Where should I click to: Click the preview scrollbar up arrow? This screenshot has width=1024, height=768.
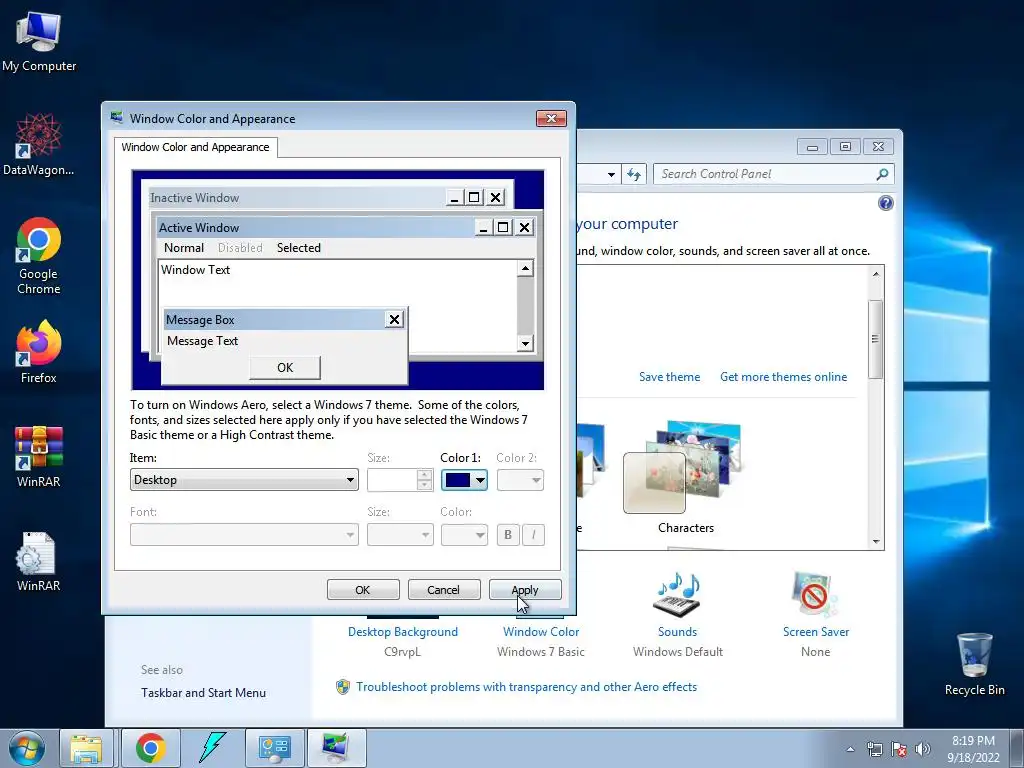pyautogui.click(x=525, y=268)
